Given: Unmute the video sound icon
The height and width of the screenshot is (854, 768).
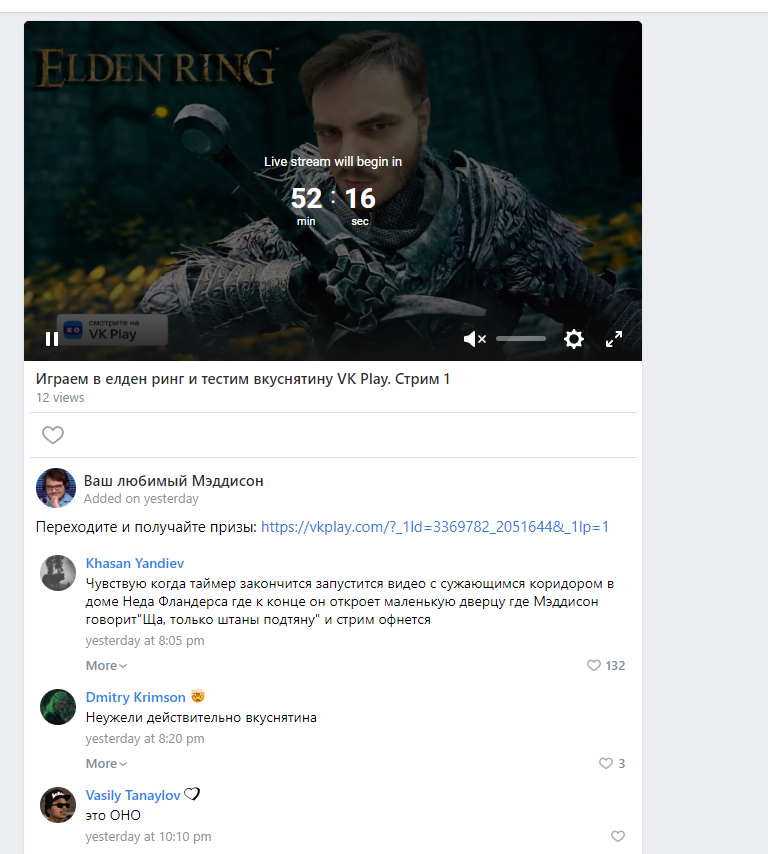Looking at the screenshot, I should (x=474, y=339).
